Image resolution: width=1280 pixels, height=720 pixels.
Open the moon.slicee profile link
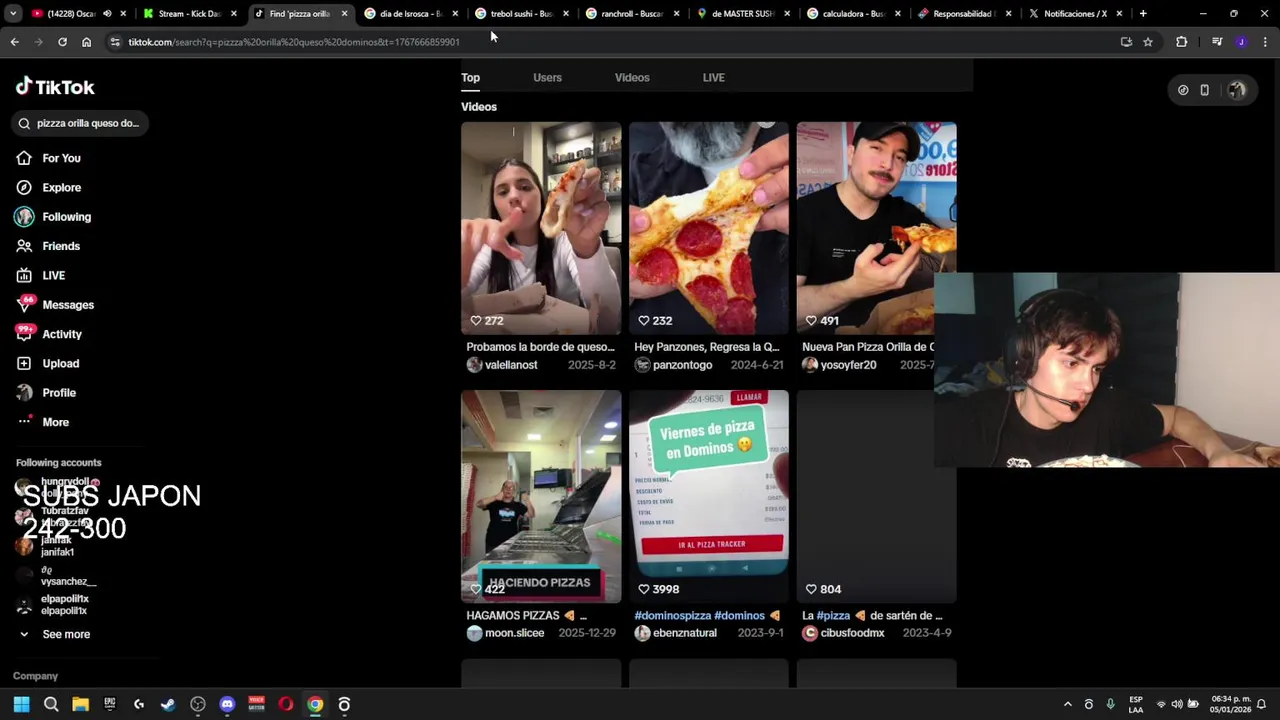click(x=514, y=633)
